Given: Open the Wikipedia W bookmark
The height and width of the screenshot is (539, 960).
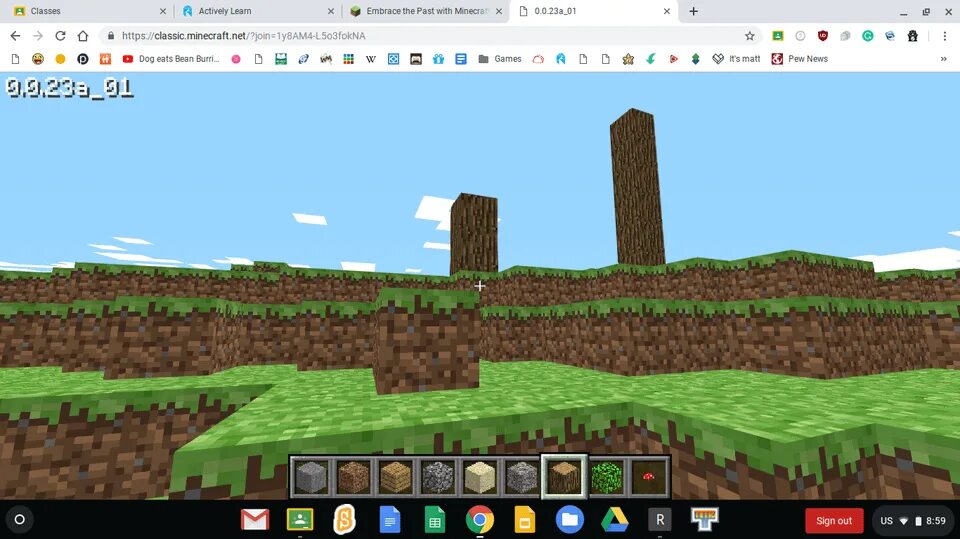Looking at the screenshot, I should point(370,59).
